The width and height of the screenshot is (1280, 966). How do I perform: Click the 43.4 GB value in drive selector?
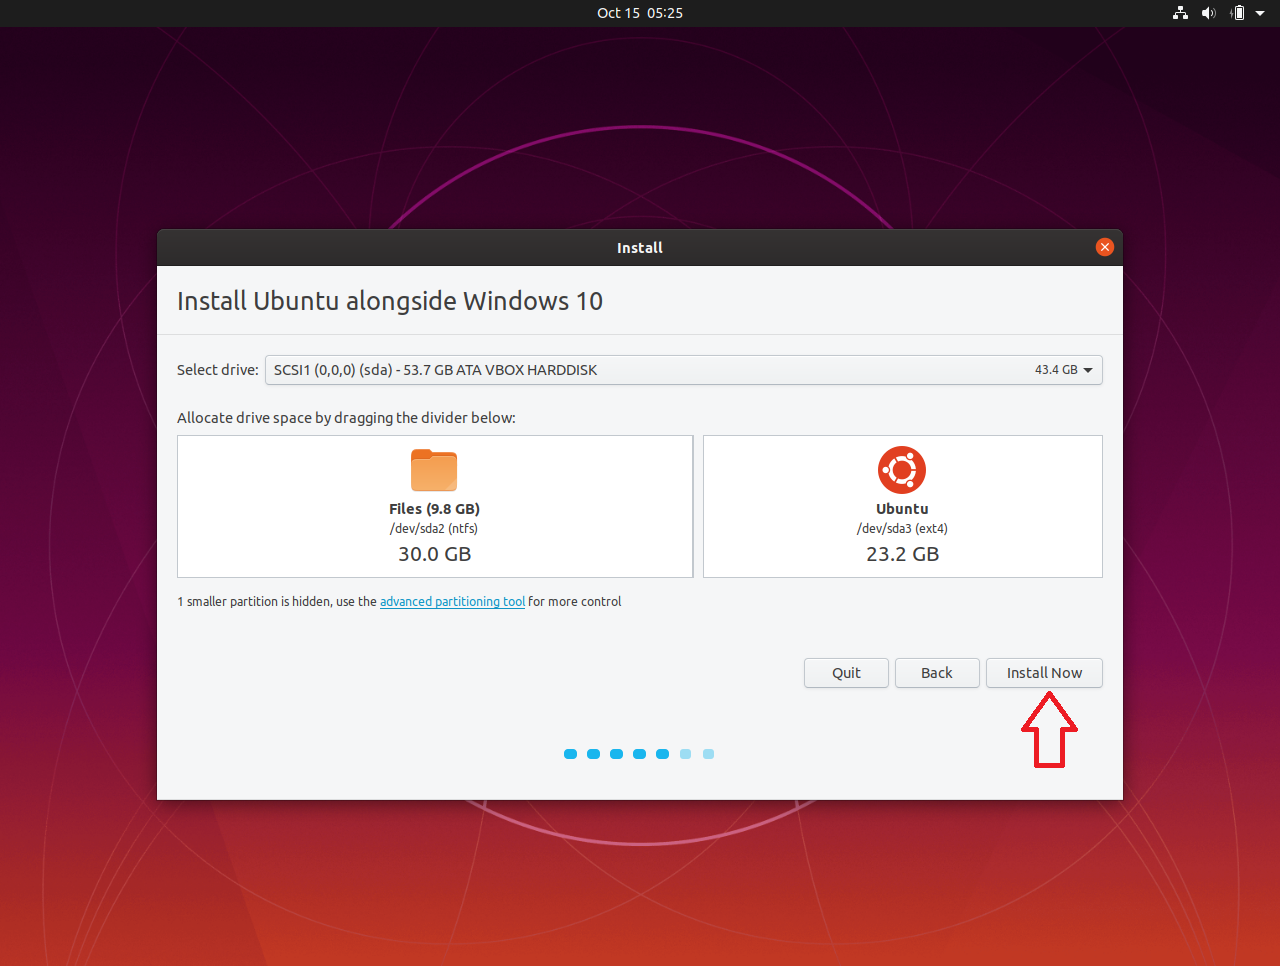1056,370
